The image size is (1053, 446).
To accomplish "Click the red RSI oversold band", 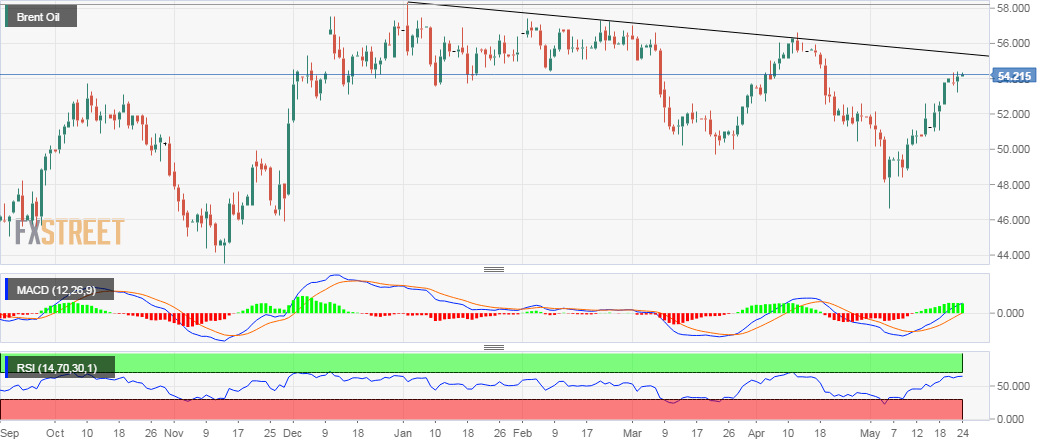I will 482,409.
